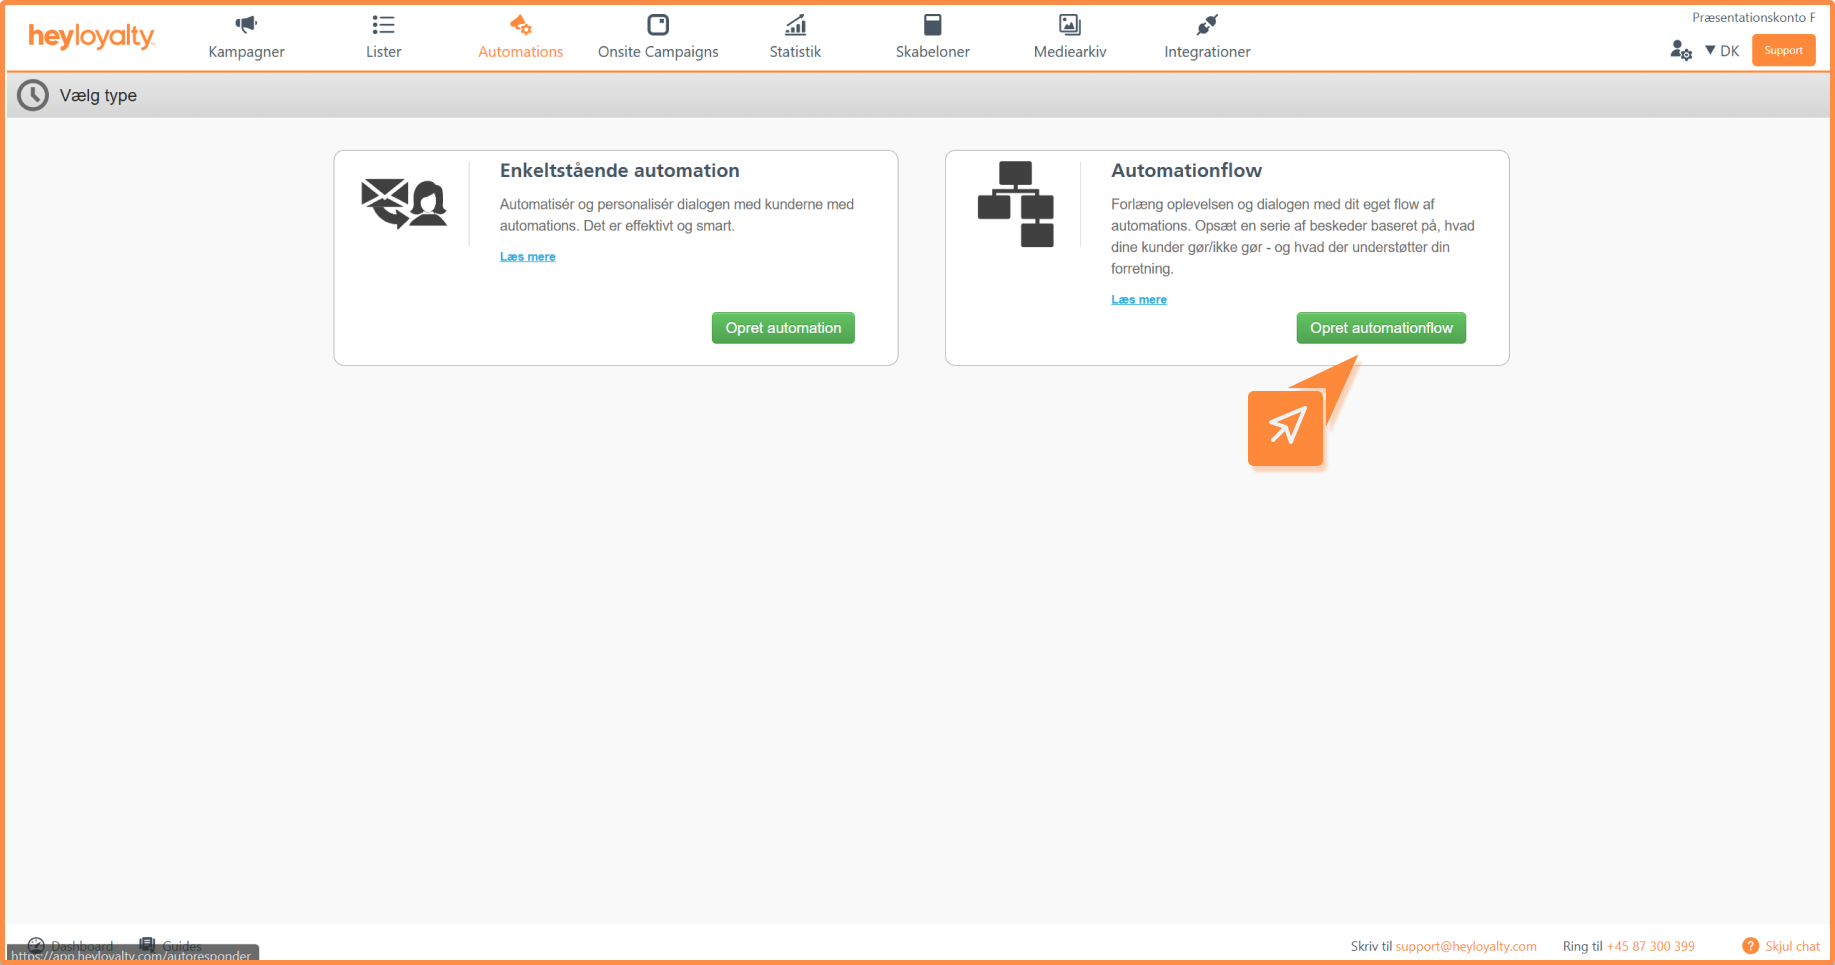Expand the DK language dropdown
This screenshot has height=965, width=1835.
point(1722,51)
